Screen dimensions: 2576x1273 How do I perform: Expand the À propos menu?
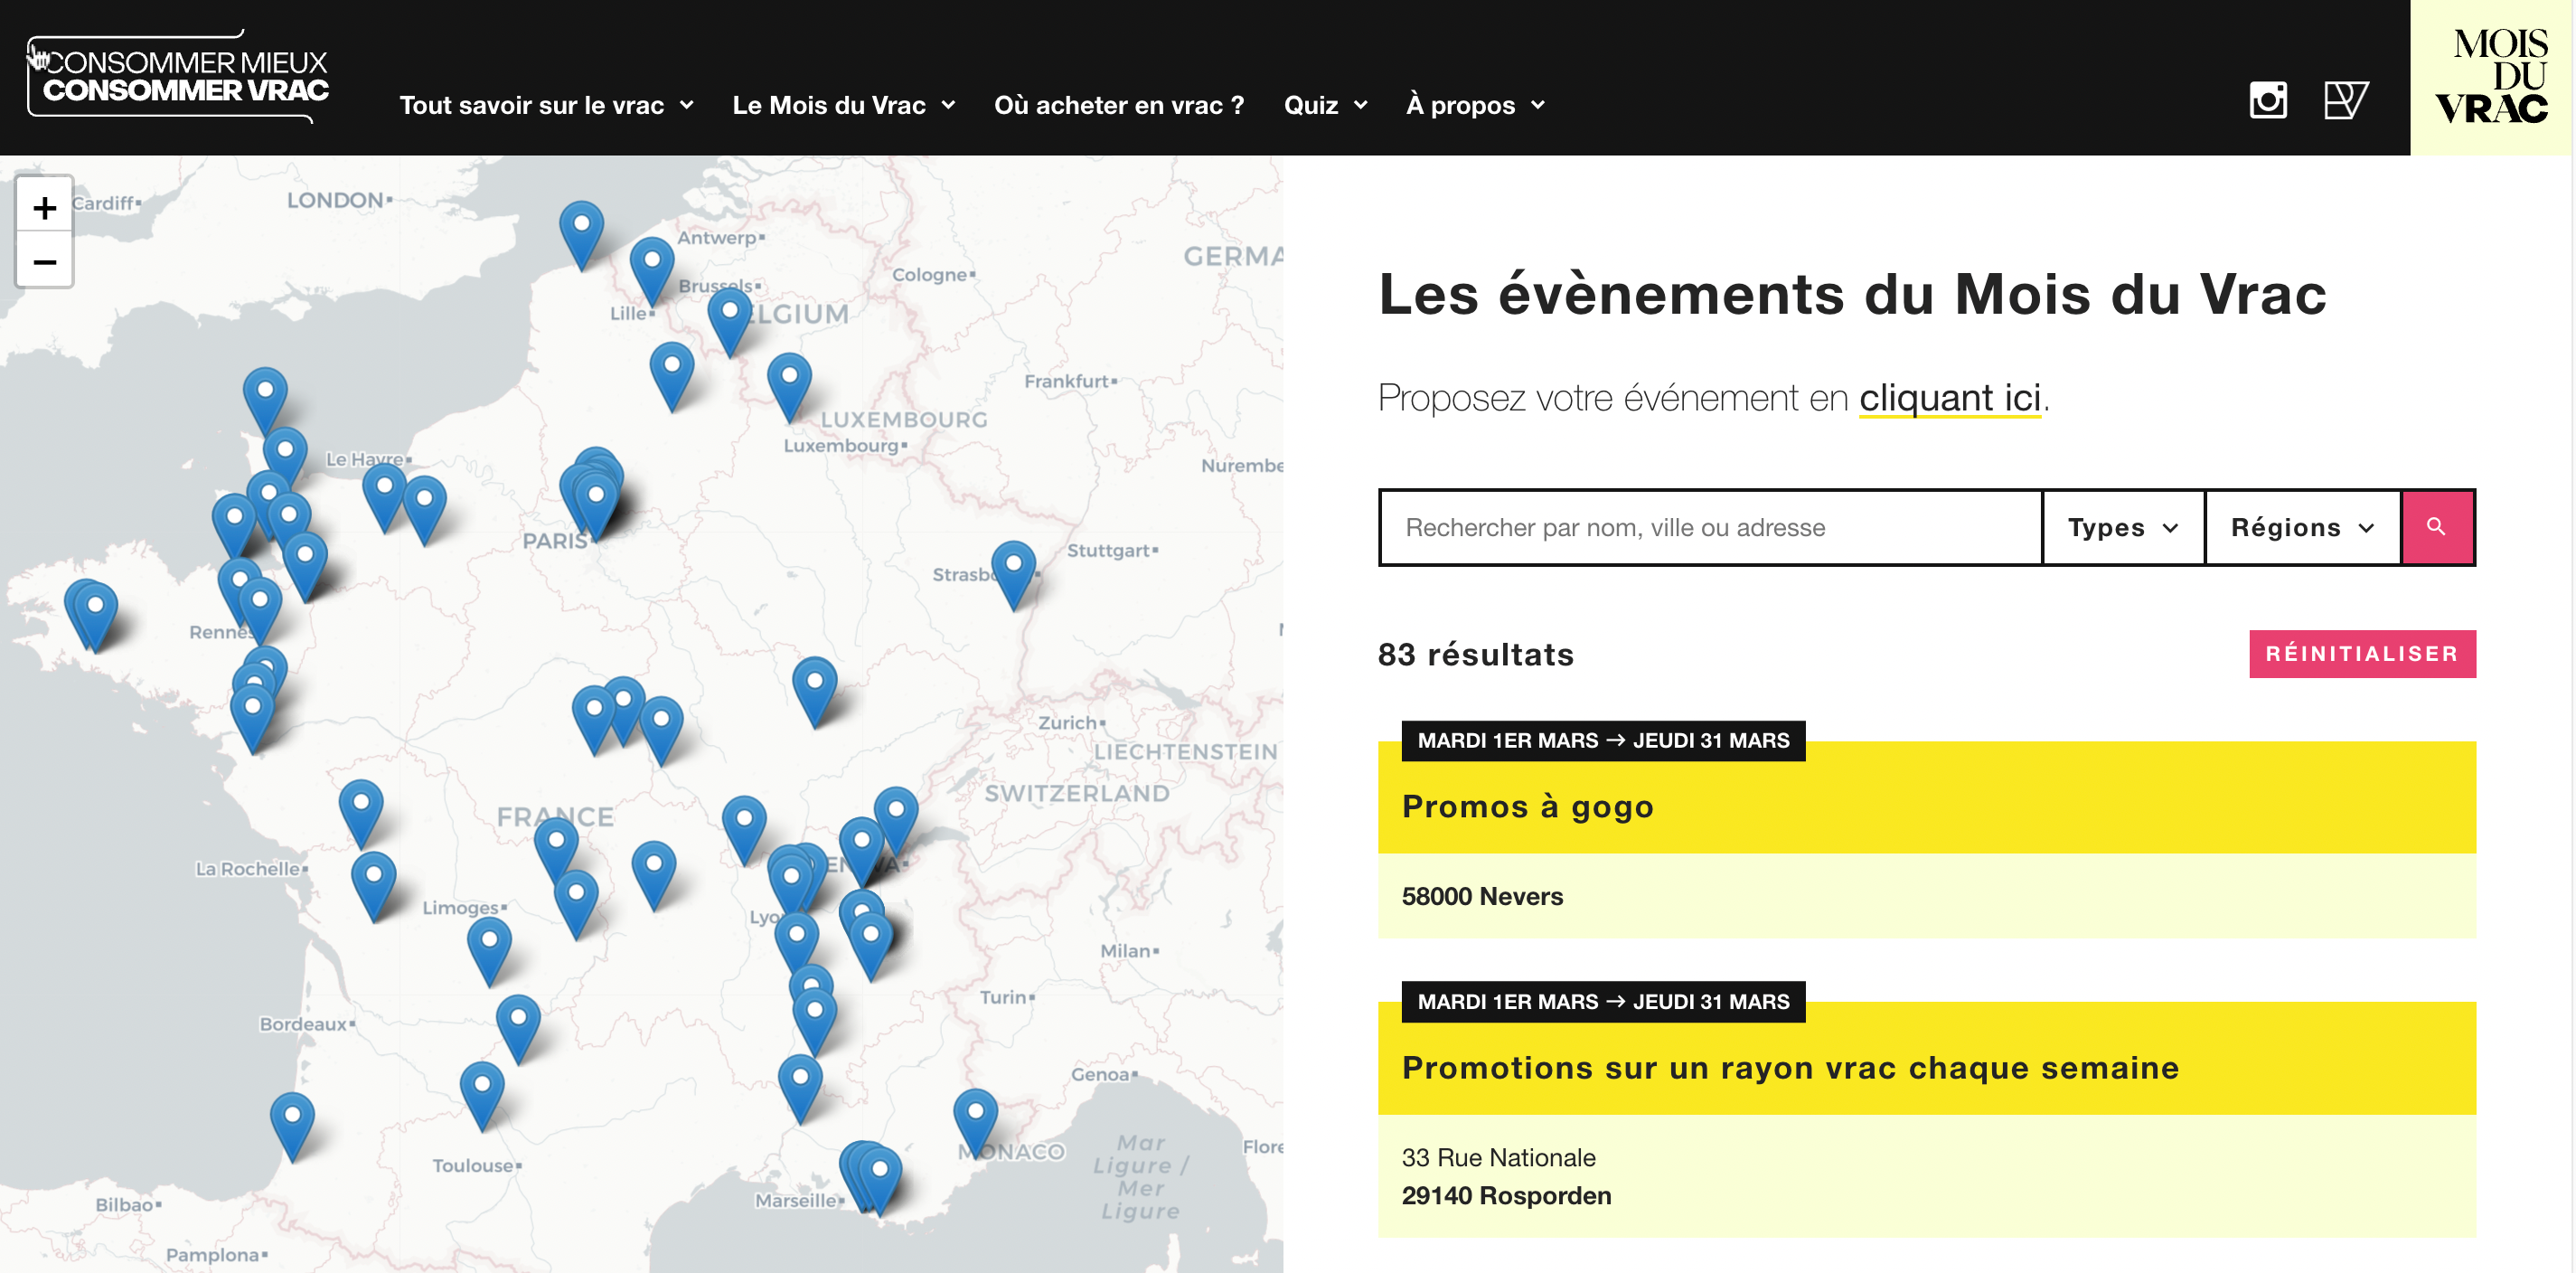1475,105
